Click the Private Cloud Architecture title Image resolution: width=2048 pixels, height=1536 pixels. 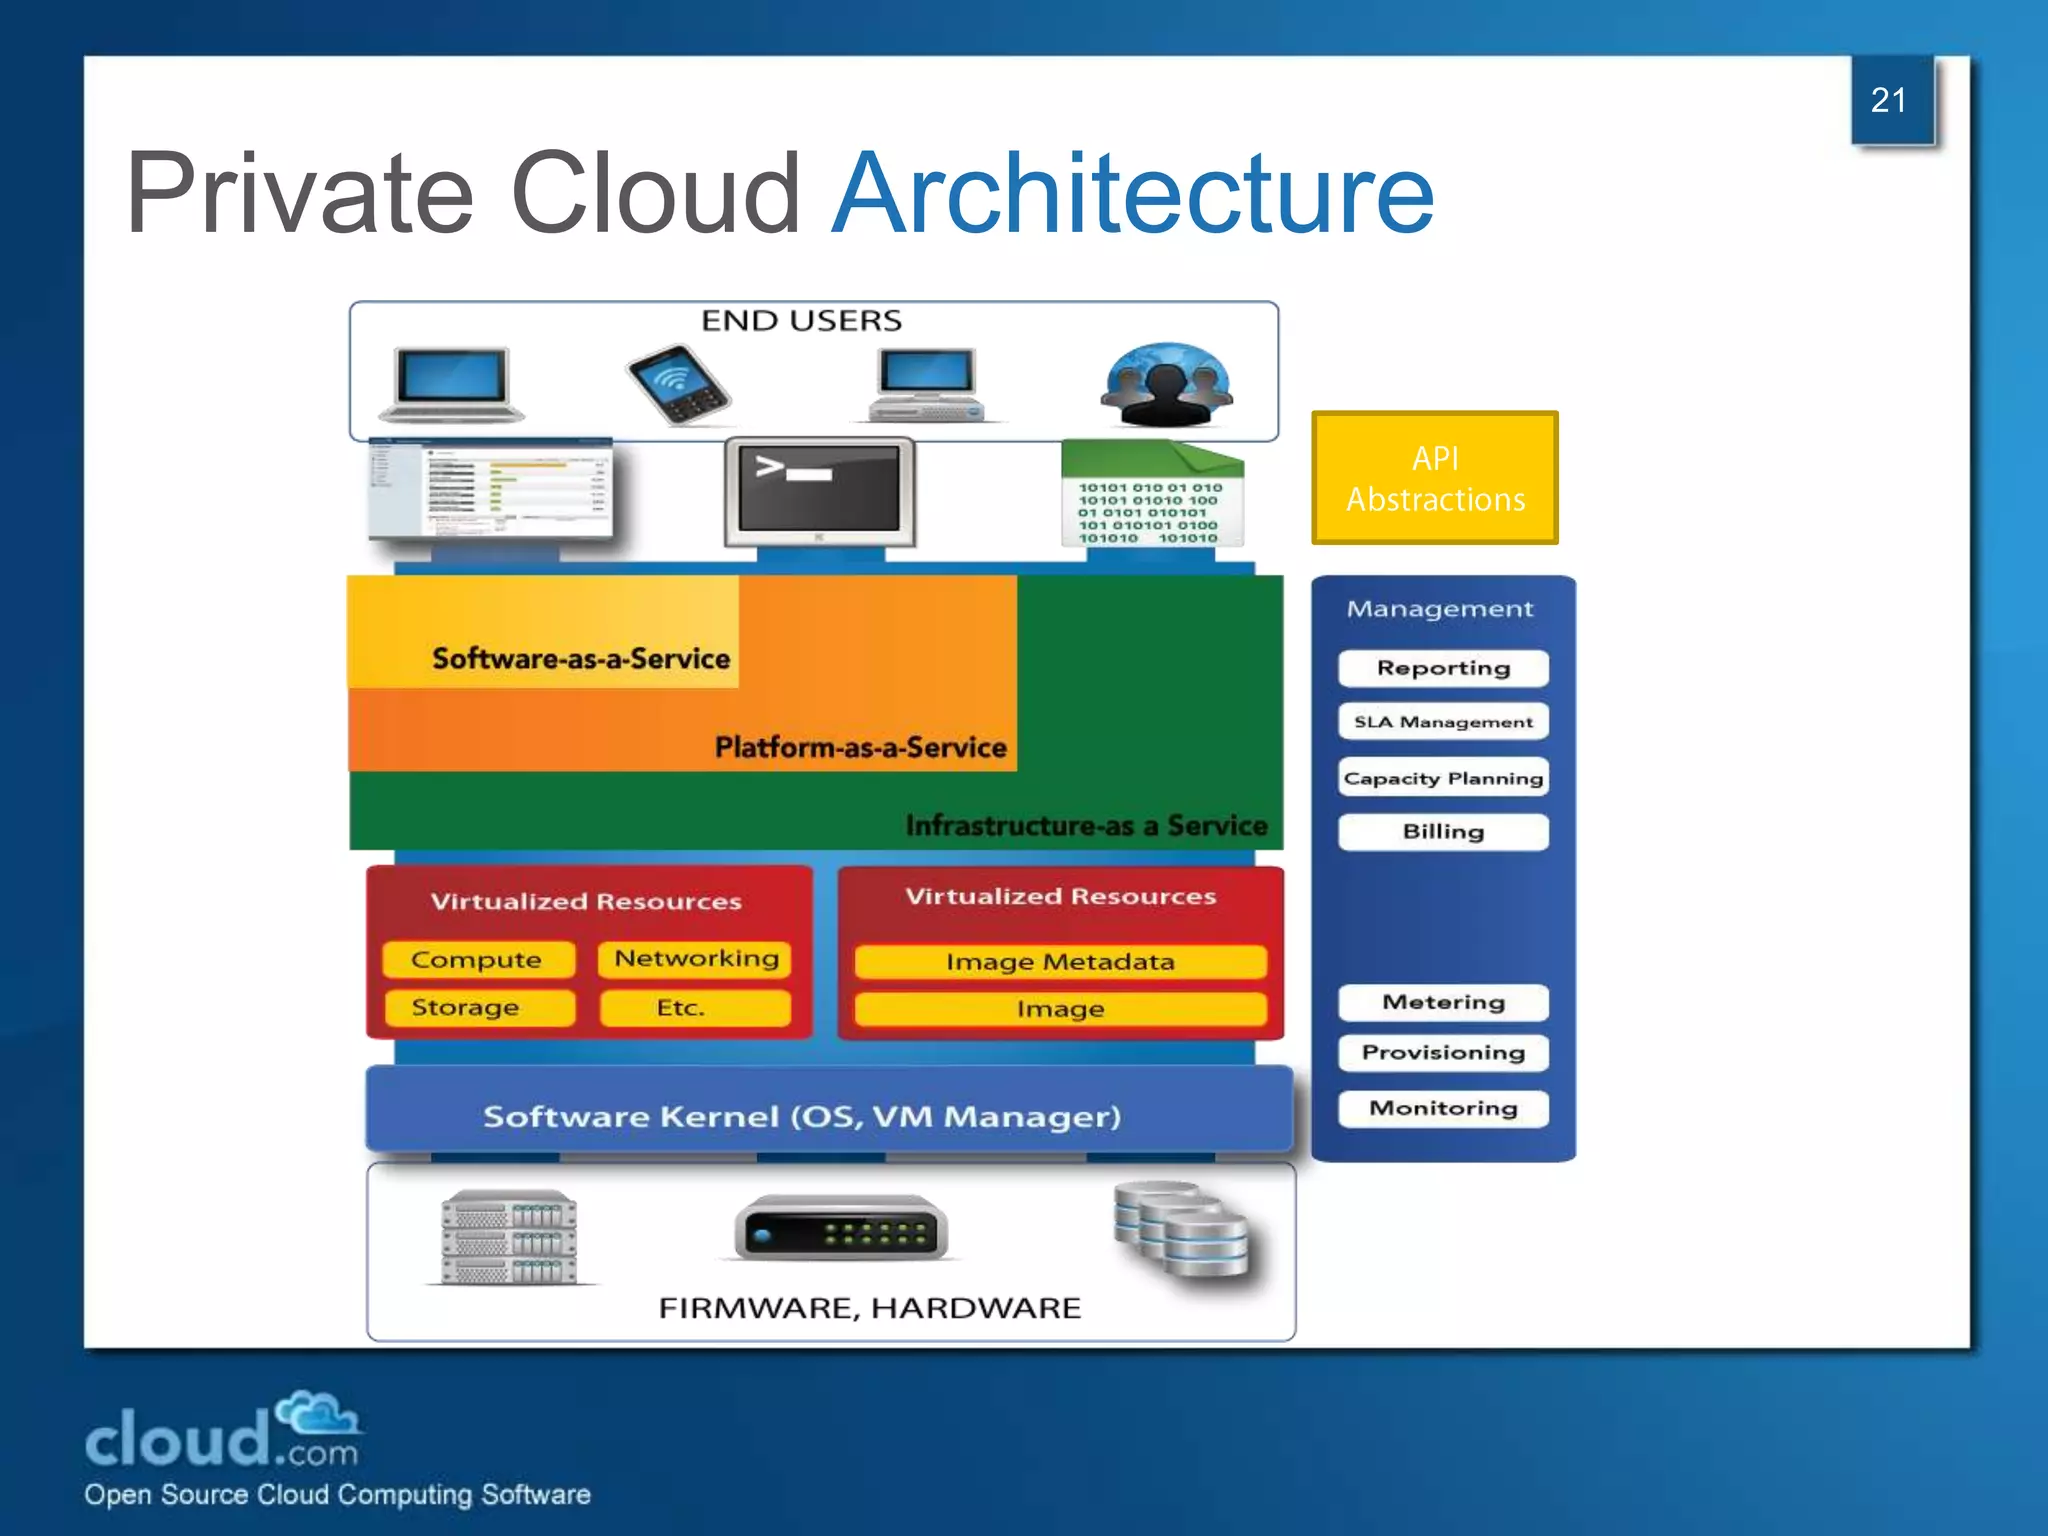780,192
